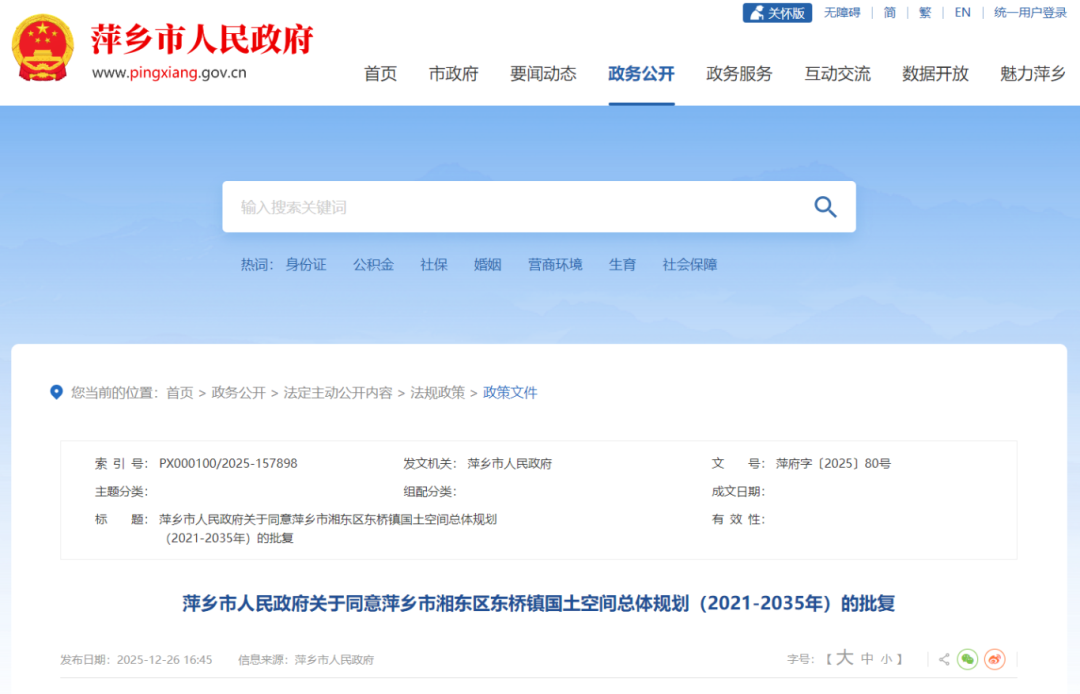Click breadcrumb 法规政策

click(437, 392)
